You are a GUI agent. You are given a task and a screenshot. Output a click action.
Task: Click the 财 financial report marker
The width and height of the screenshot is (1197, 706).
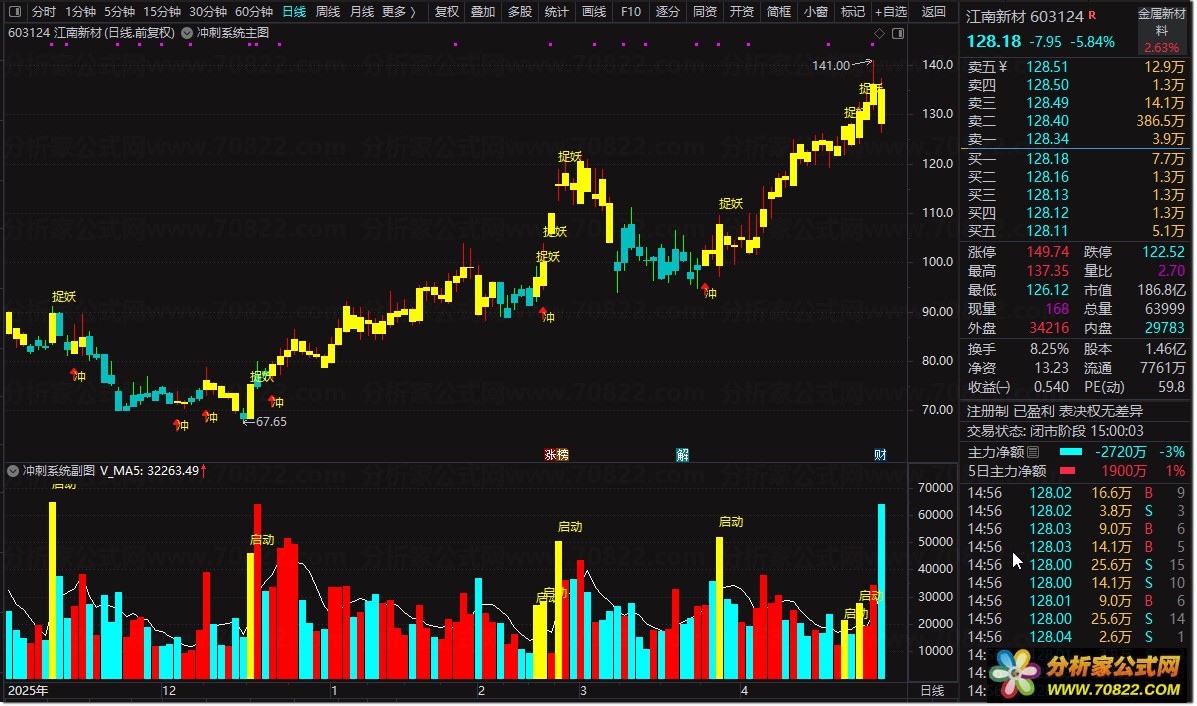coord(879,454)
